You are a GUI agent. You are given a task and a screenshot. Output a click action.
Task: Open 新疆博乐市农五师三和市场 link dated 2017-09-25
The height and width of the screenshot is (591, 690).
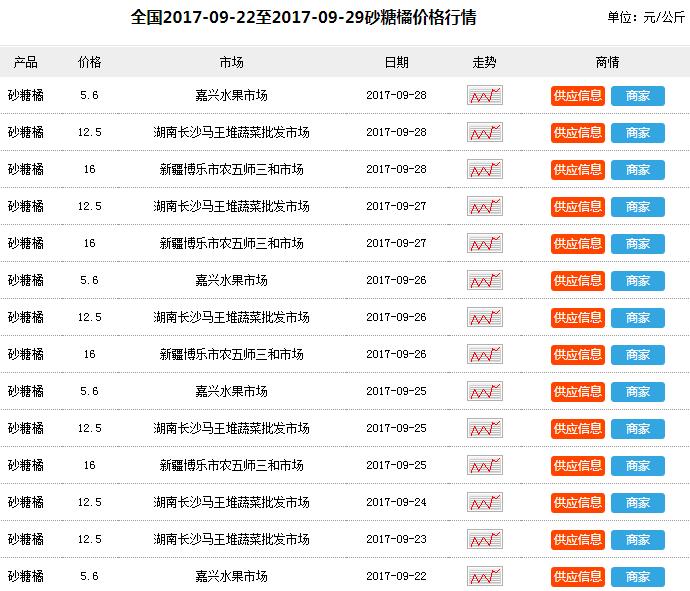coord(231,466)
